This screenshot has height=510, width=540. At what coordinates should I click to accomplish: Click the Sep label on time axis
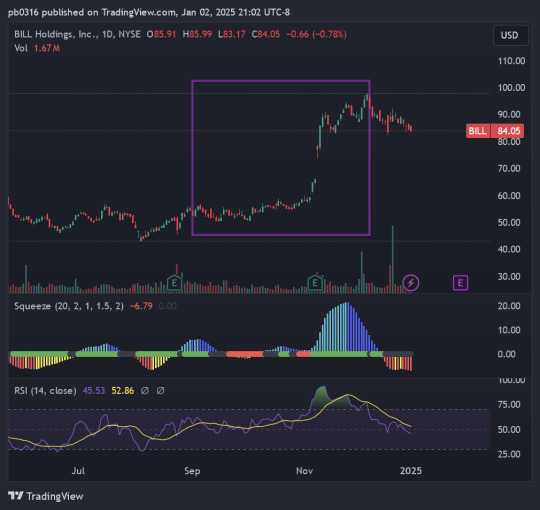point(192,471)
